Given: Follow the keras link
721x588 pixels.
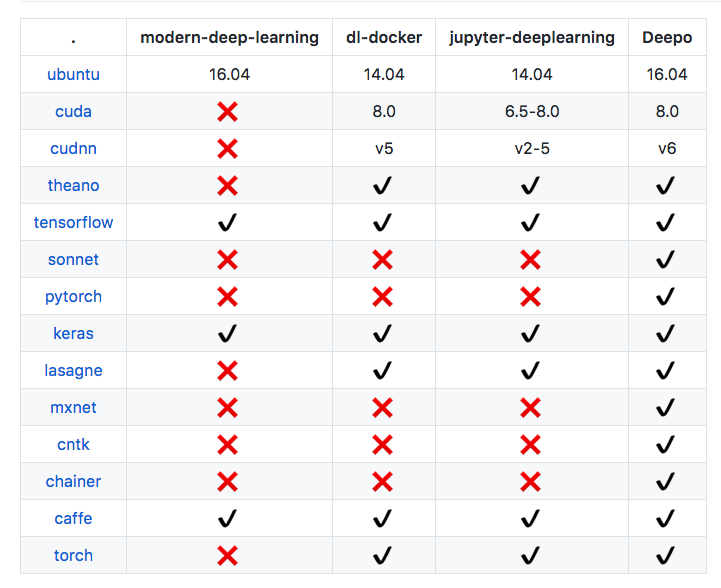Looking at the screenshot, I should pos(73,334).
